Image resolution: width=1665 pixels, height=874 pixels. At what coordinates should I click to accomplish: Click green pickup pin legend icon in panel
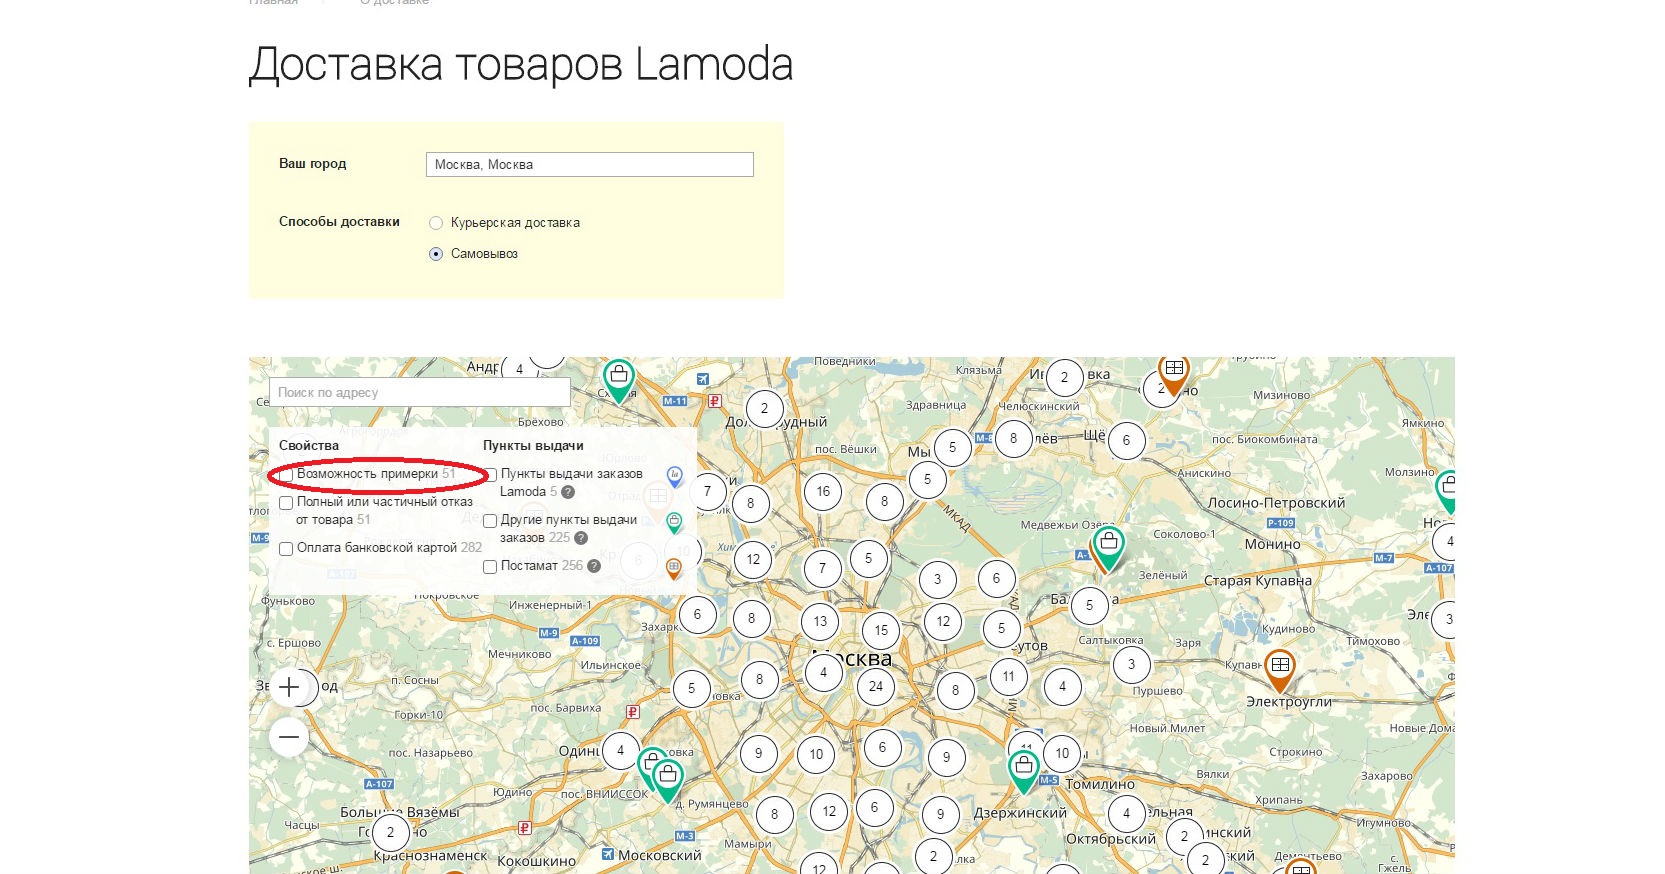click(x=675, y=522)
